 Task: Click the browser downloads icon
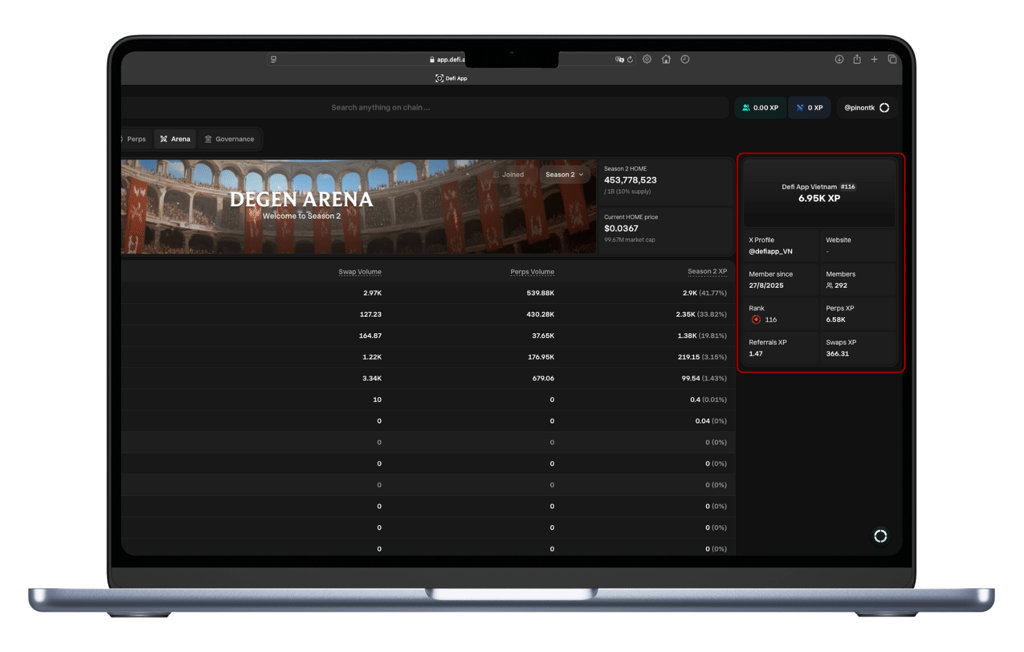839,59
